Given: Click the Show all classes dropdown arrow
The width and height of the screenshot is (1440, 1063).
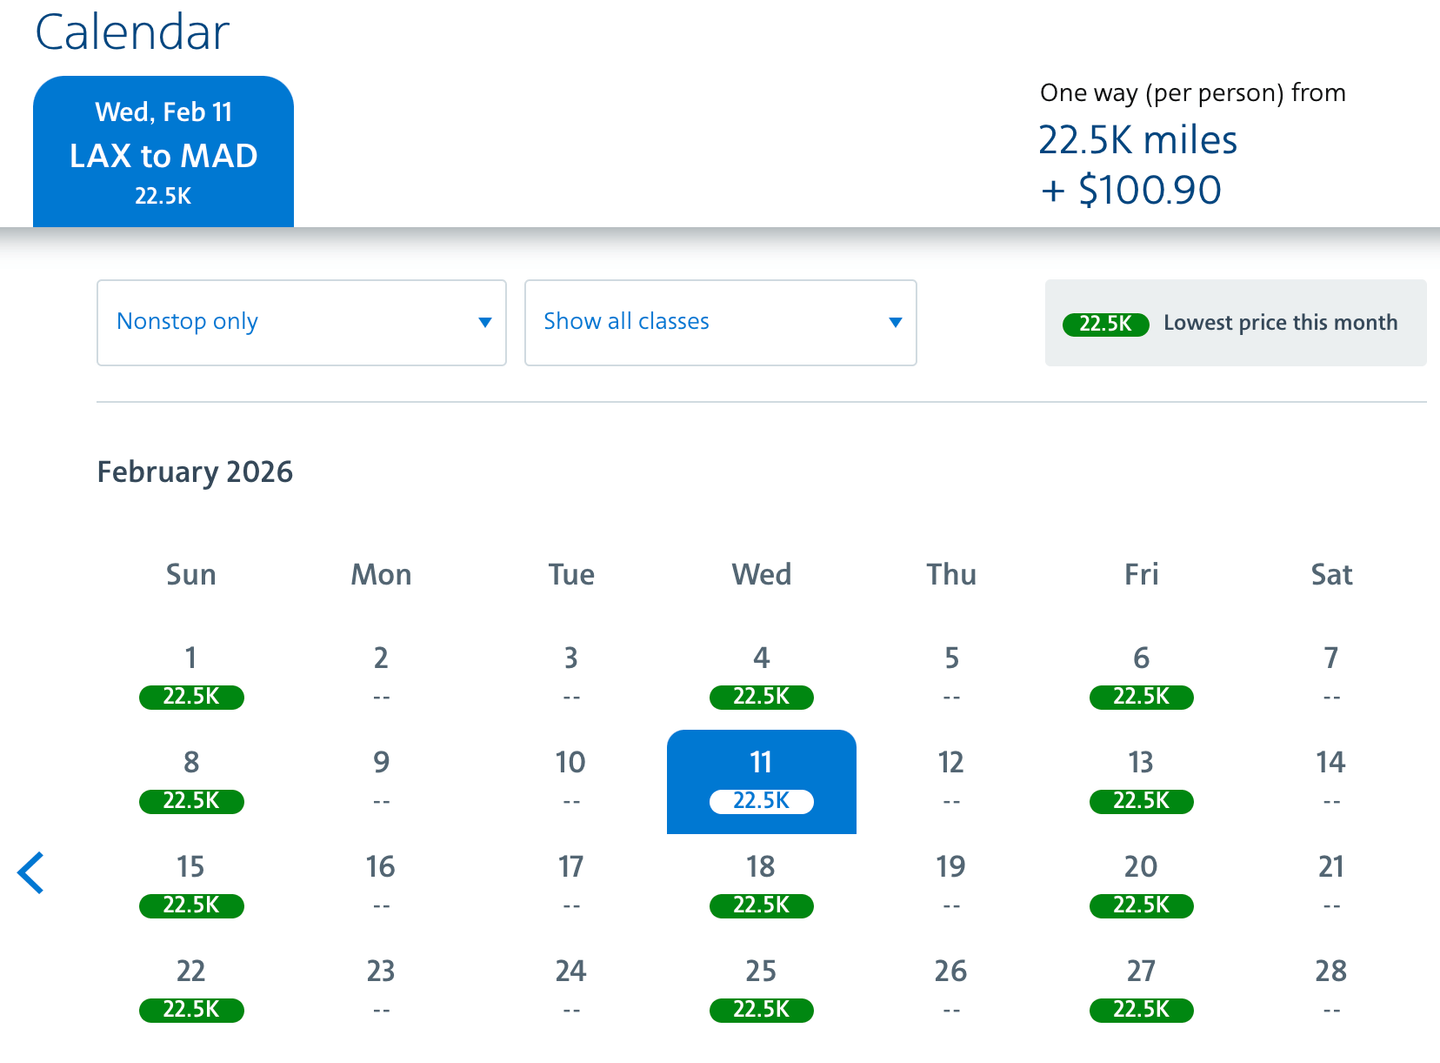Looking at the screenshot, I should pos(895,322).
